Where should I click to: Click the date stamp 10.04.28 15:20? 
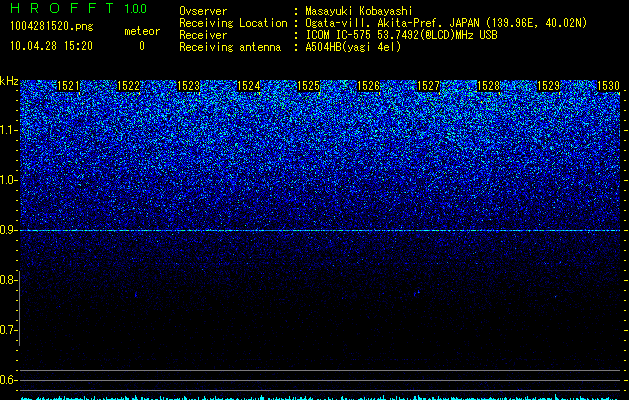51,46
